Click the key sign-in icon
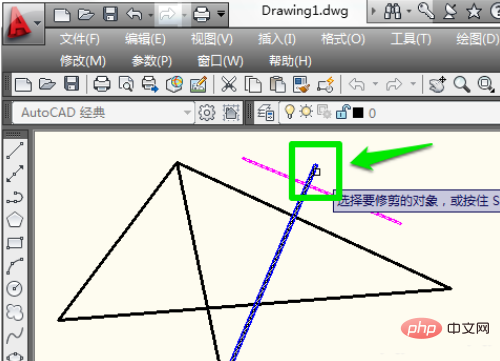The height and width of the screenshot is (361, 500). 426,11
